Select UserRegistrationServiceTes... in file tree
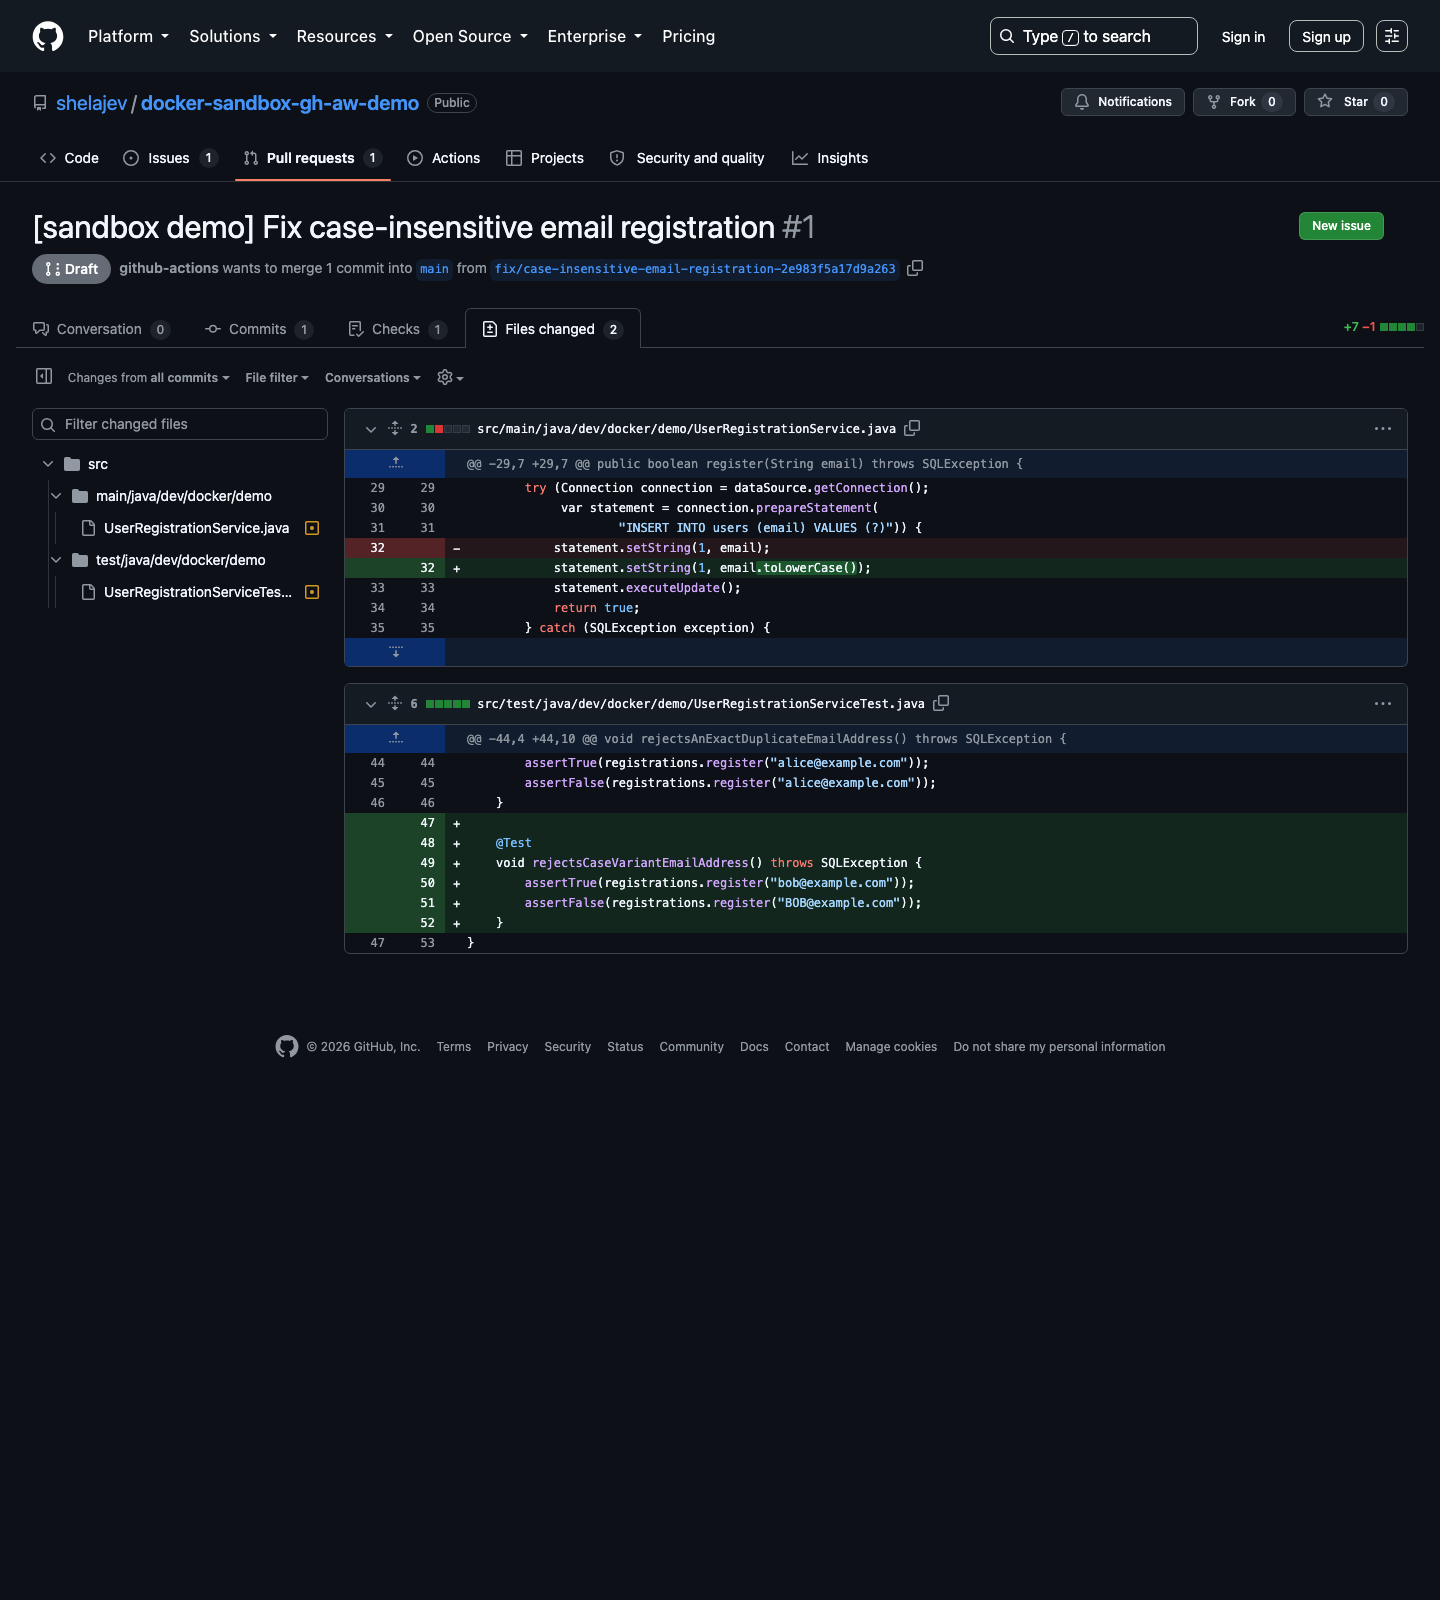This screenshot has width=1440, height=1600. pyautogui.click(x=198, y=592)
